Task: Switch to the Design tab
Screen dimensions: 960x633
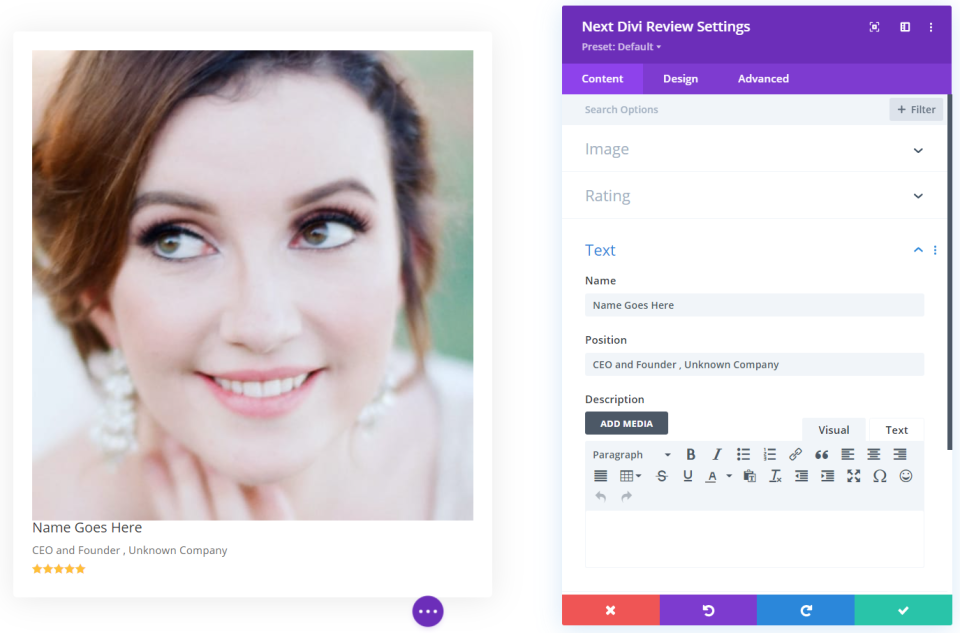Action: point(680,78)
